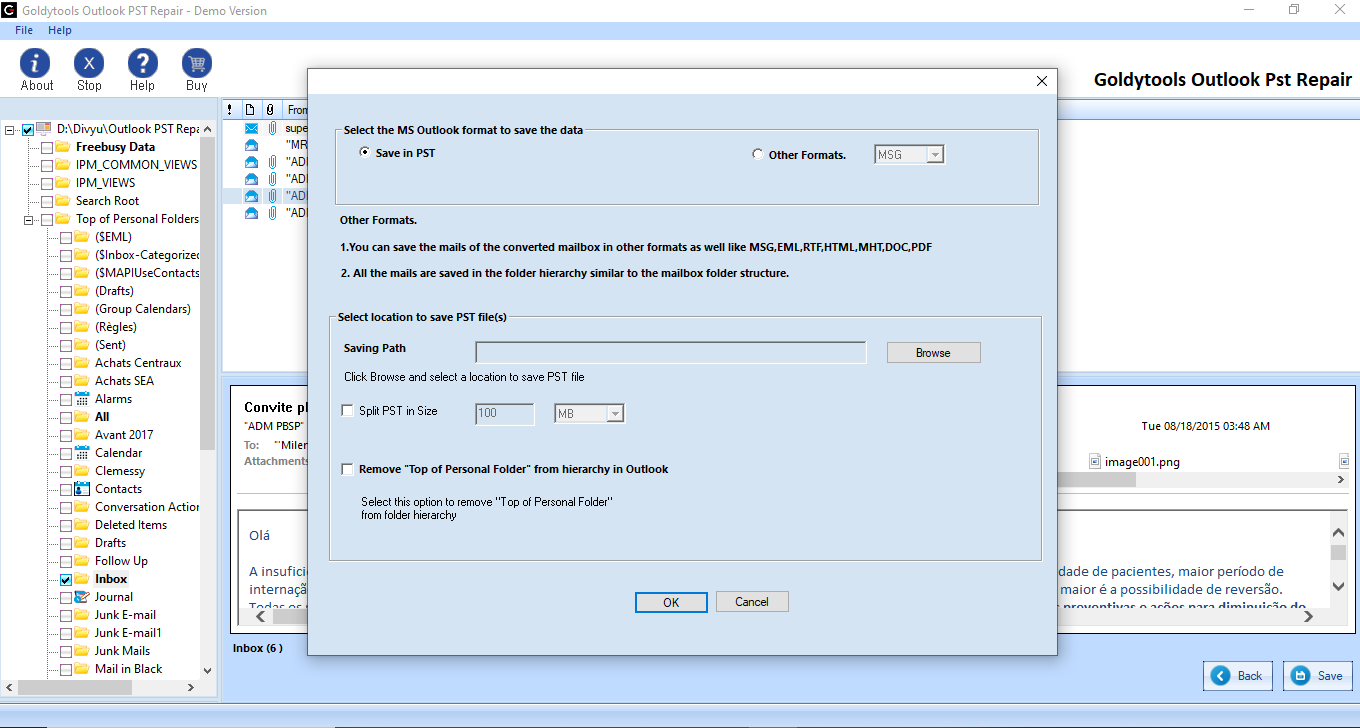
Task: Click the Contacts card icon
Action: [x=82, y=489]
